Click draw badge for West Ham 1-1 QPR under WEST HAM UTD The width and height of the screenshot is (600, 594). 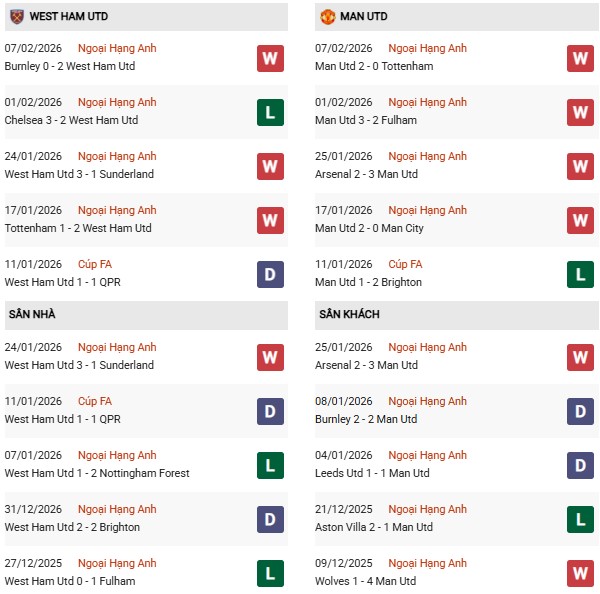270,274
